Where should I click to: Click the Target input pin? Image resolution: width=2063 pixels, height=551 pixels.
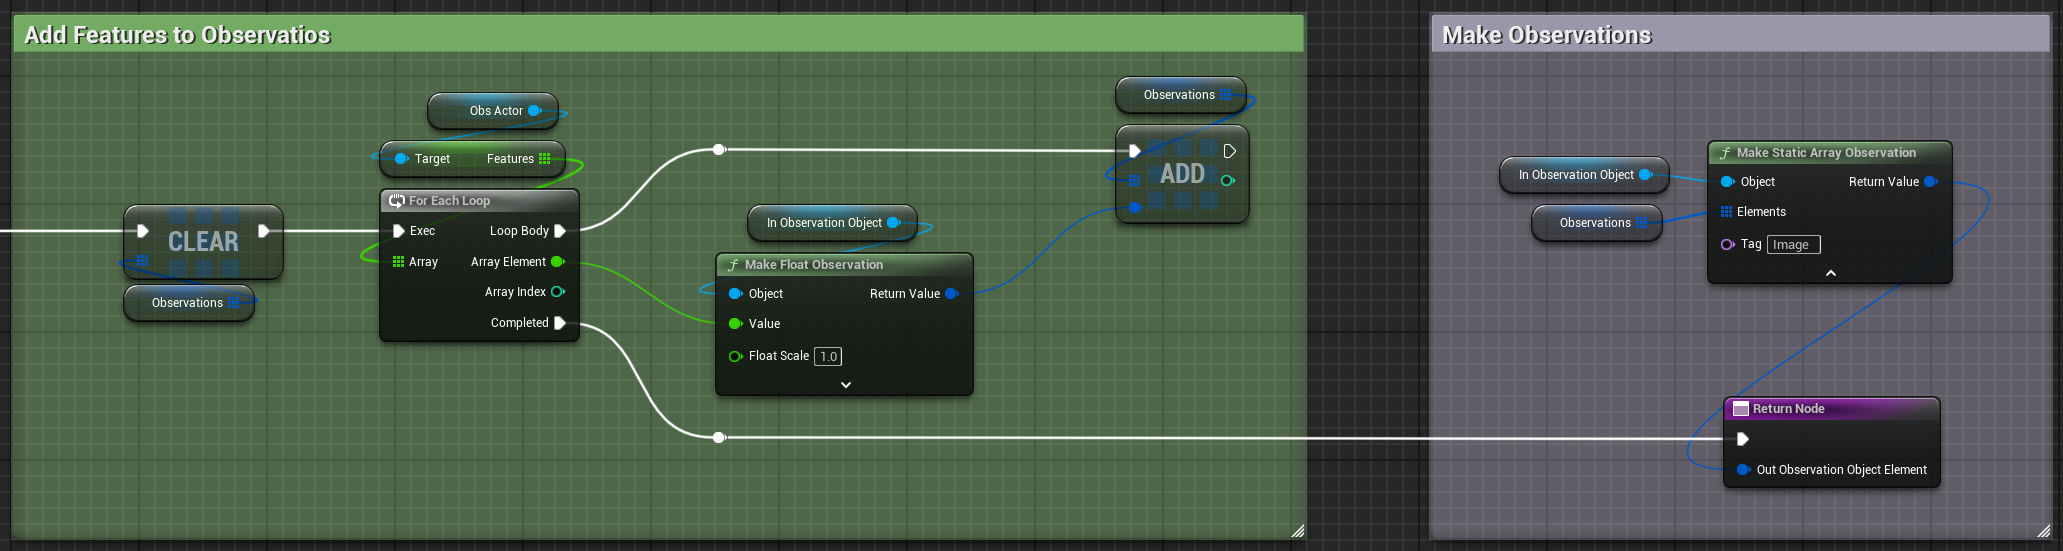point(401,159)
